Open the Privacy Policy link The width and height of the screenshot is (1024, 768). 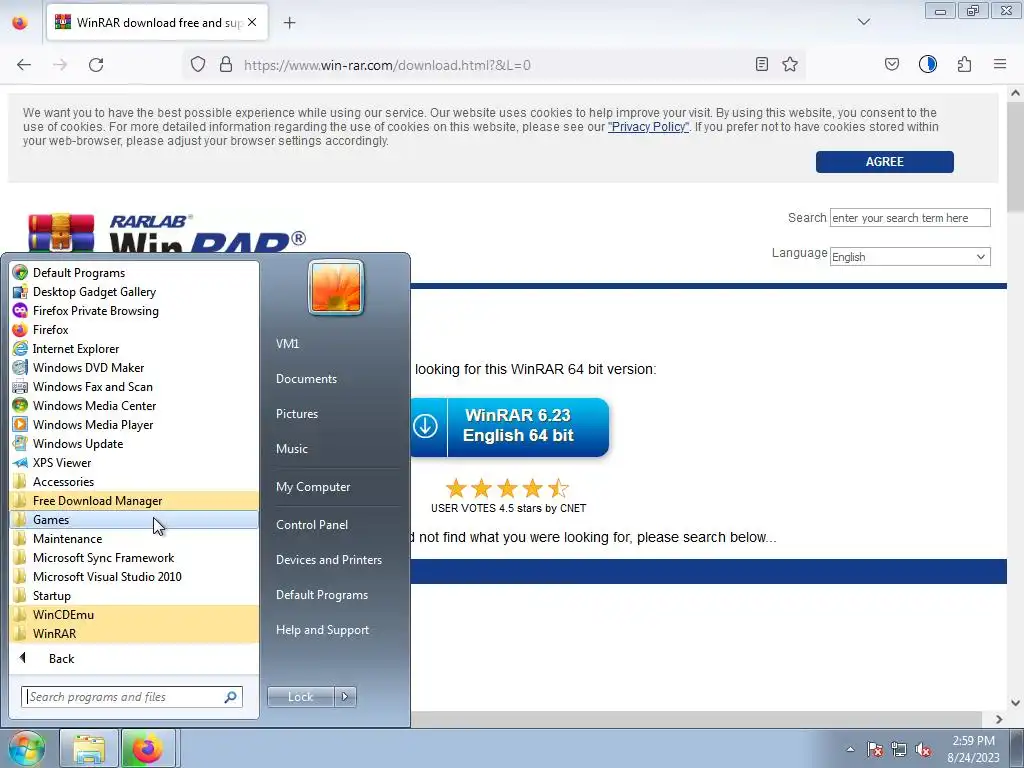pos(648,127)
